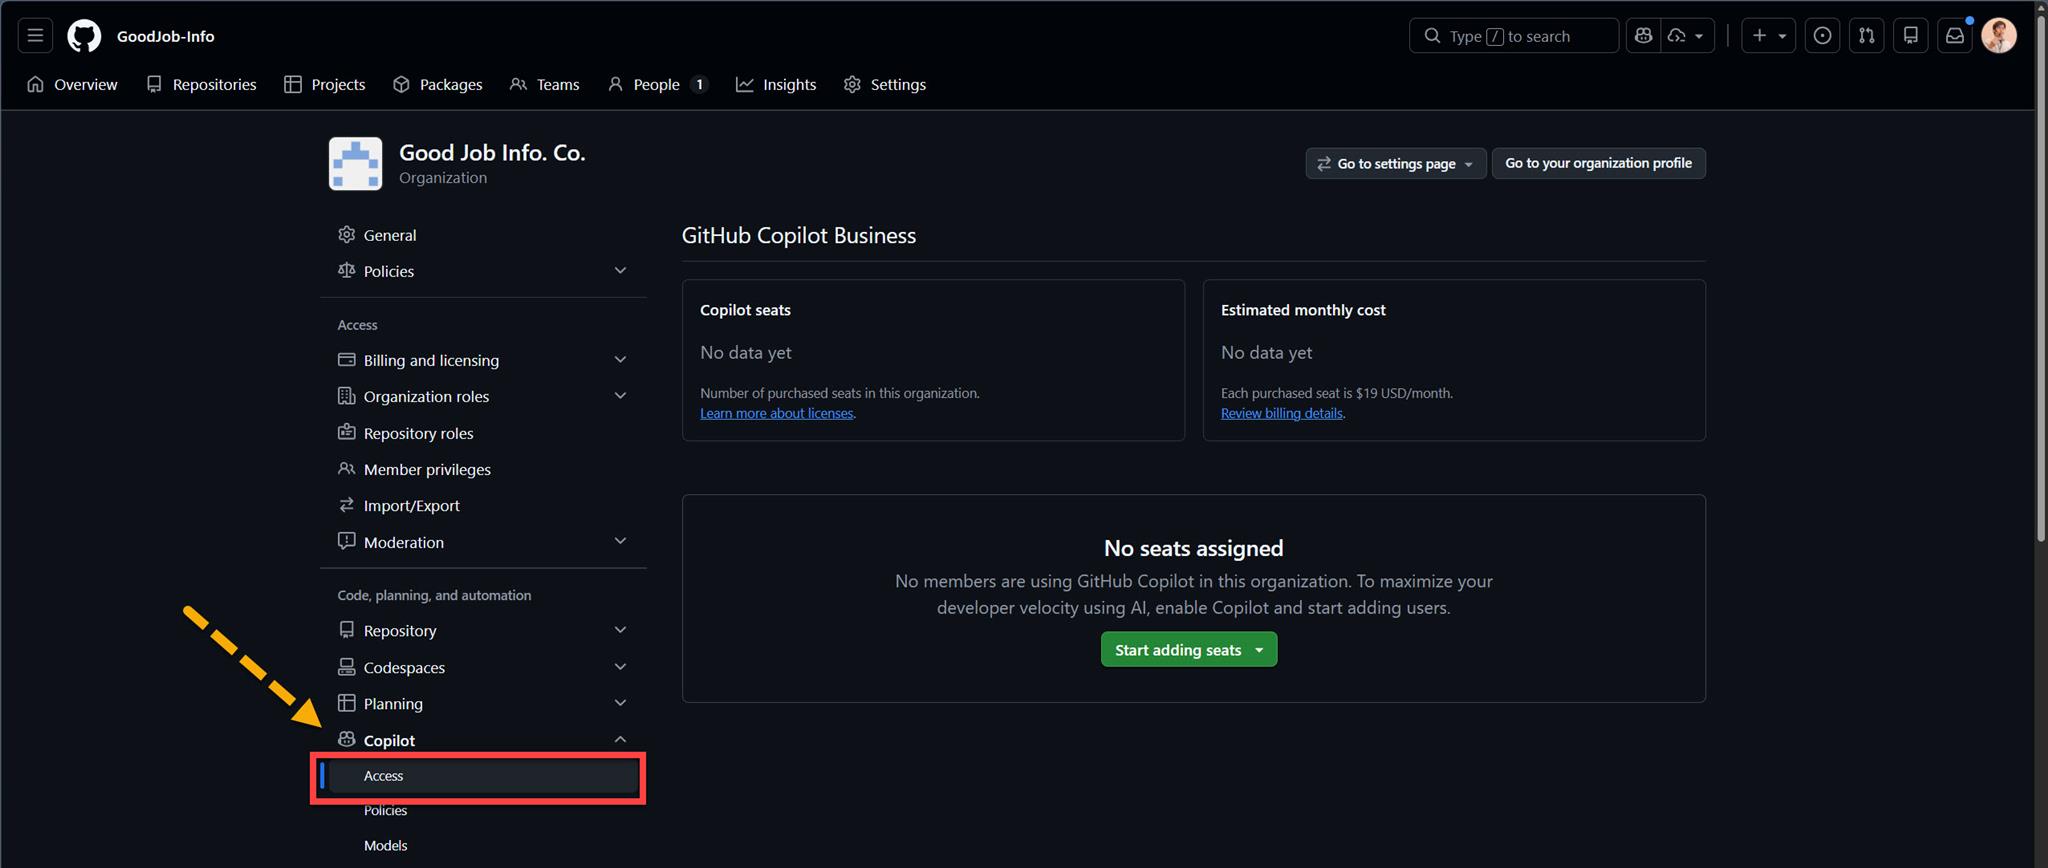
Task: Open the Create new plus dropdown
Action: coord(1768,36)
